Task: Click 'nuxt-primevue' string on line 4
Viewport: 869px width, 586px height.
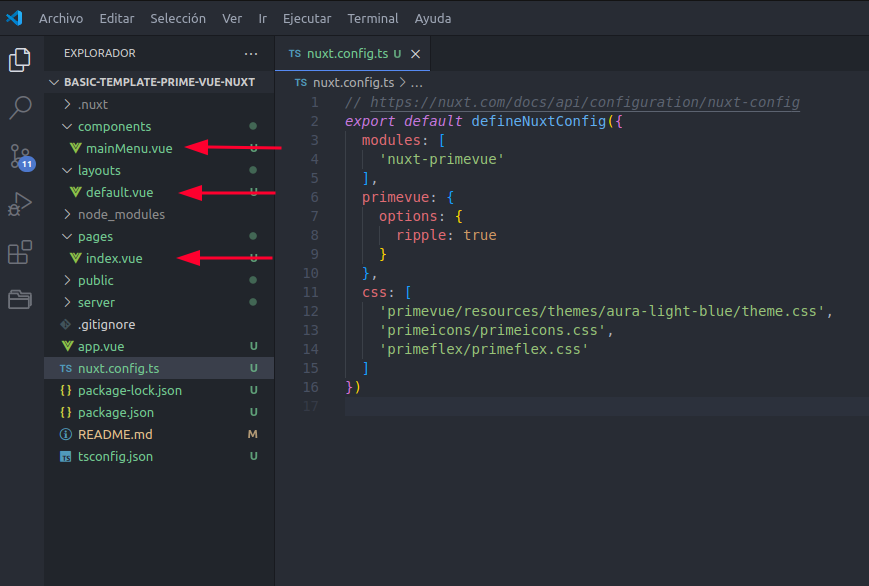Action: 442,159
